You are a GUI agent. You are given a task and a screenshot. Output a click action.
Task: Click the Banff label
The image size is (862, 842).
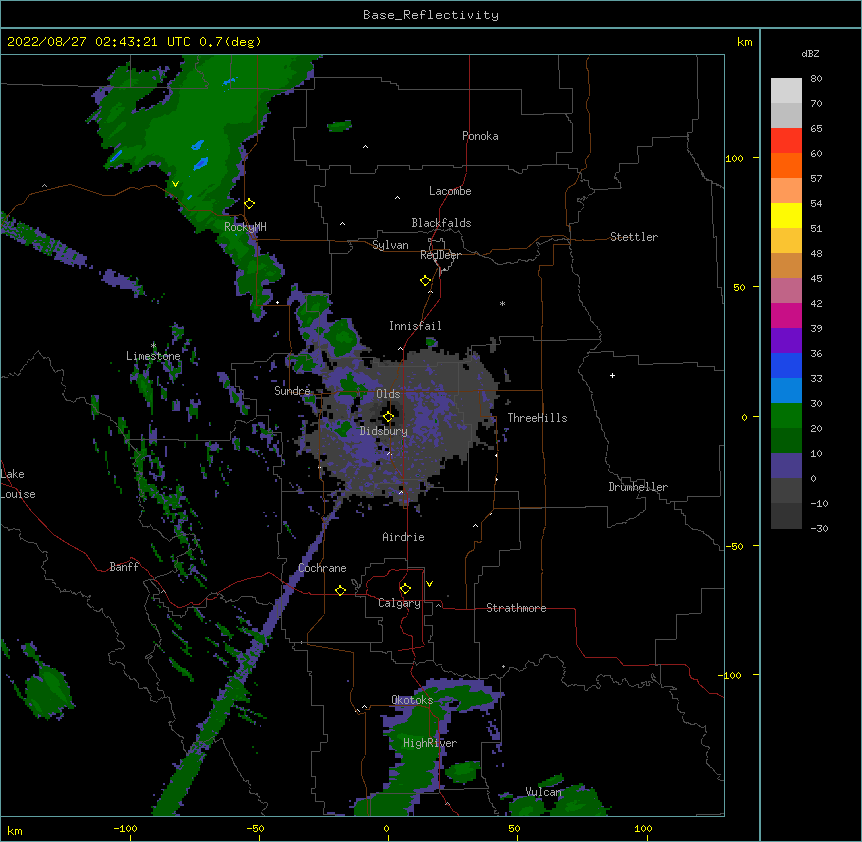[x=124, y=567]
